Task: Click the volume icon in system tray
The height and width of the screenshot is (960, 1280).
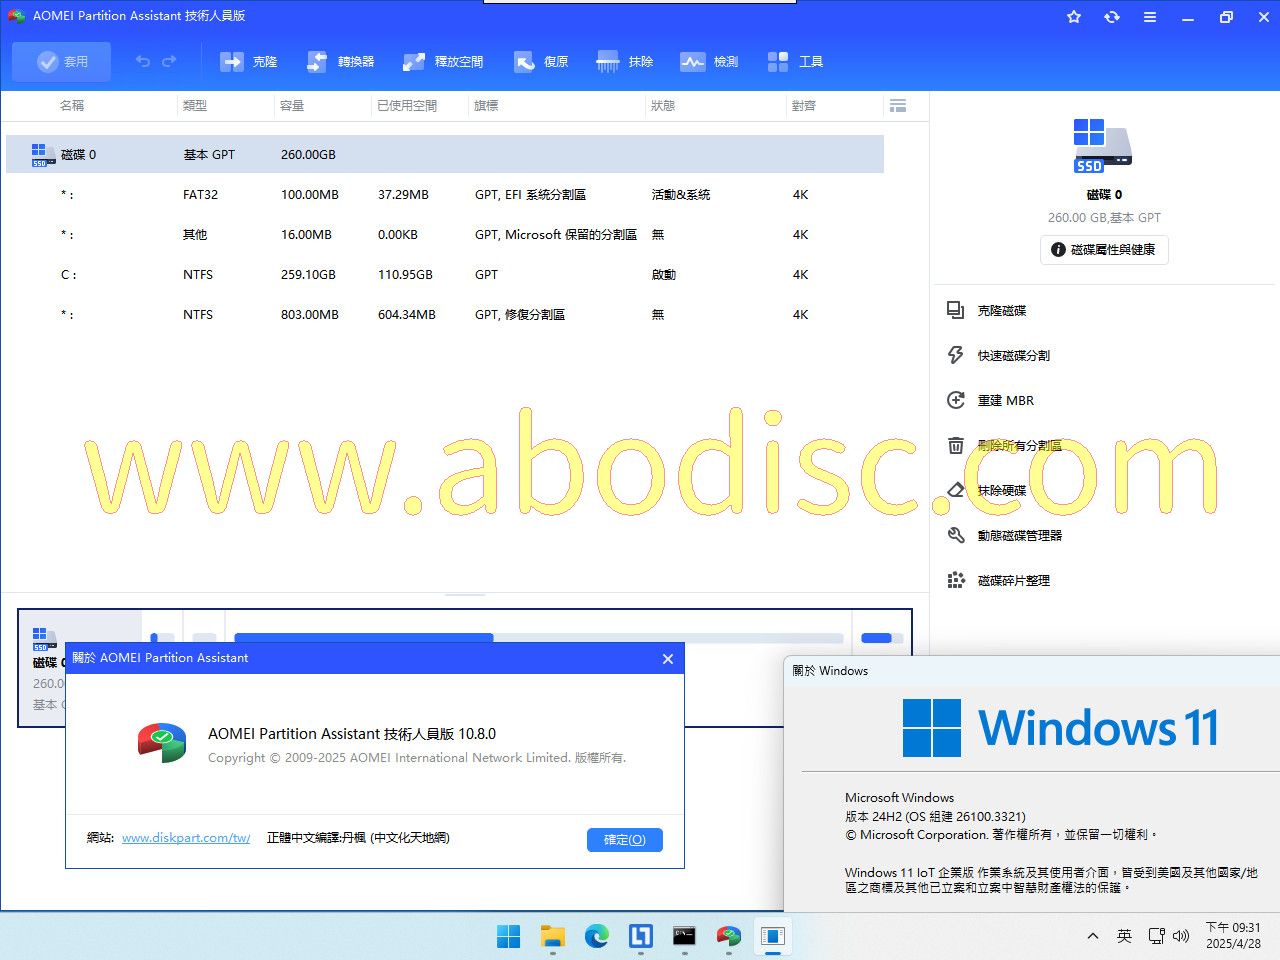Action: coord(1181,936)
